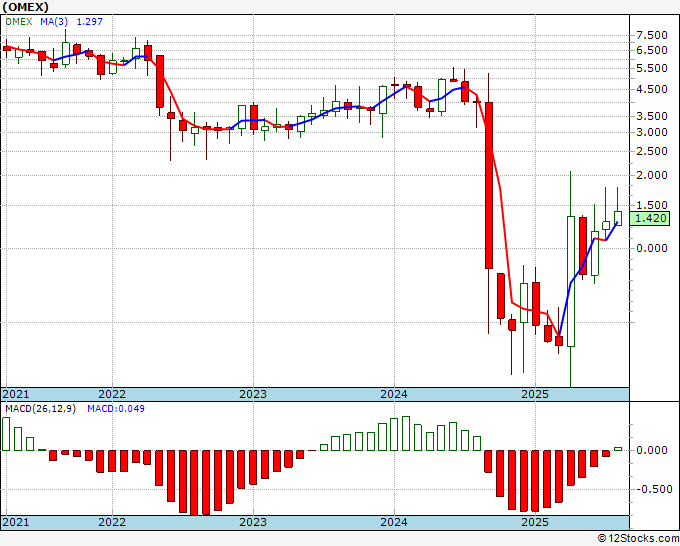Click the 4.500 price axis label

point(651,89)
